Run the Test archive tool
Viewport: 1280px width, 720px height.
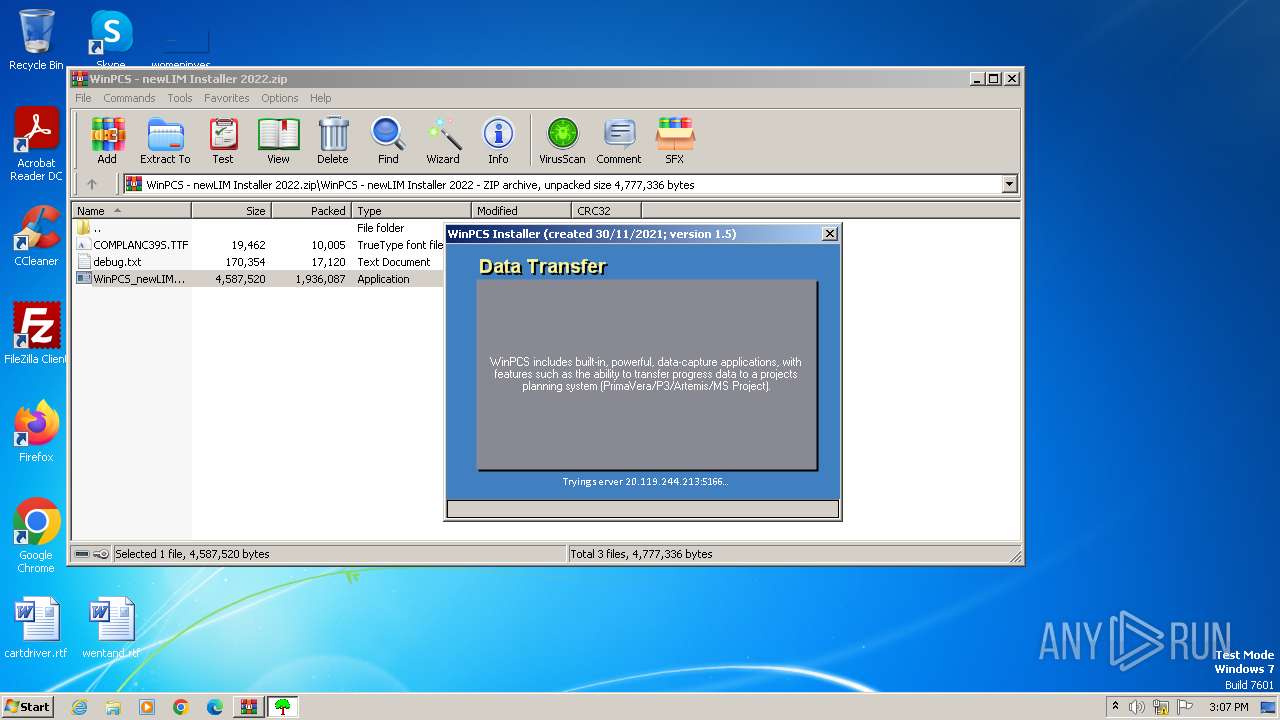223,141
